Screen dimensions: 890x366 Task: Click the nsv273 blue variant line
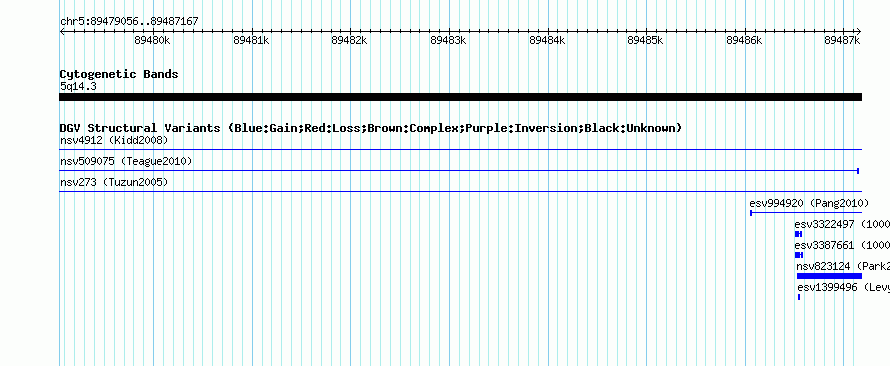point(460,192)
